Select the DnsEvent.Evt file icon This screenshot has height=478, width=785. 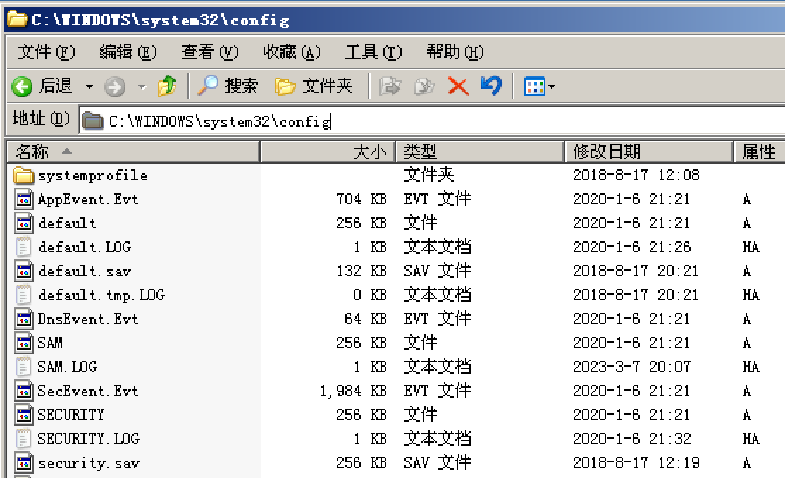(x=24, y=319)
